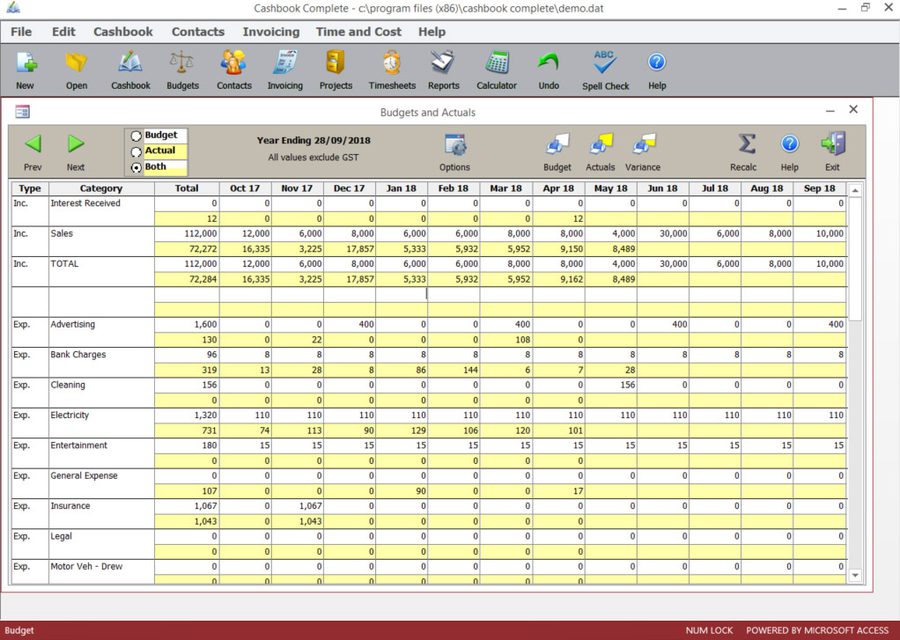Click the form icon left of Budgets and Actuals title
The width and height of the screenshot is (900, 640).
[22, 112]
